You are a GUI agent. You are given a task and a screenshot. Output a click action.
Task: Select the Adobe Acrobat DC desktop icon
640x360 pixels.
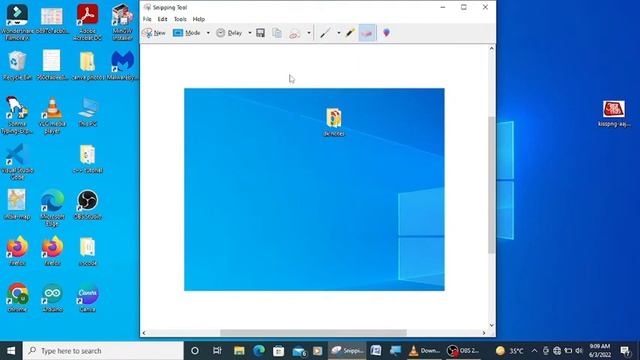coord(87,22)
